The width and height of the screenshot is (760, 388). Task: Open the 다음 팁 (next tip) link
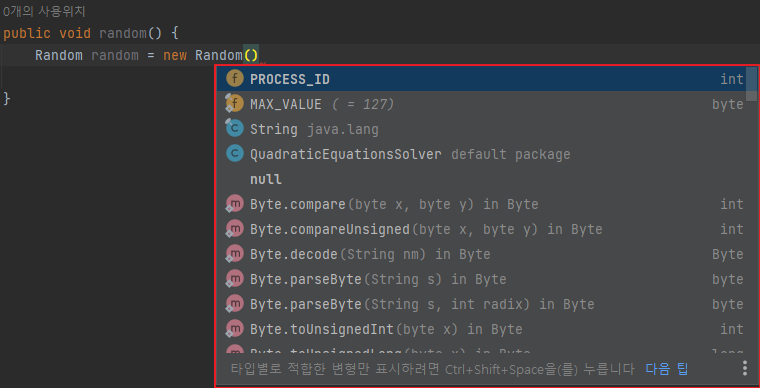pyautogui.click(x=666, y=370)
